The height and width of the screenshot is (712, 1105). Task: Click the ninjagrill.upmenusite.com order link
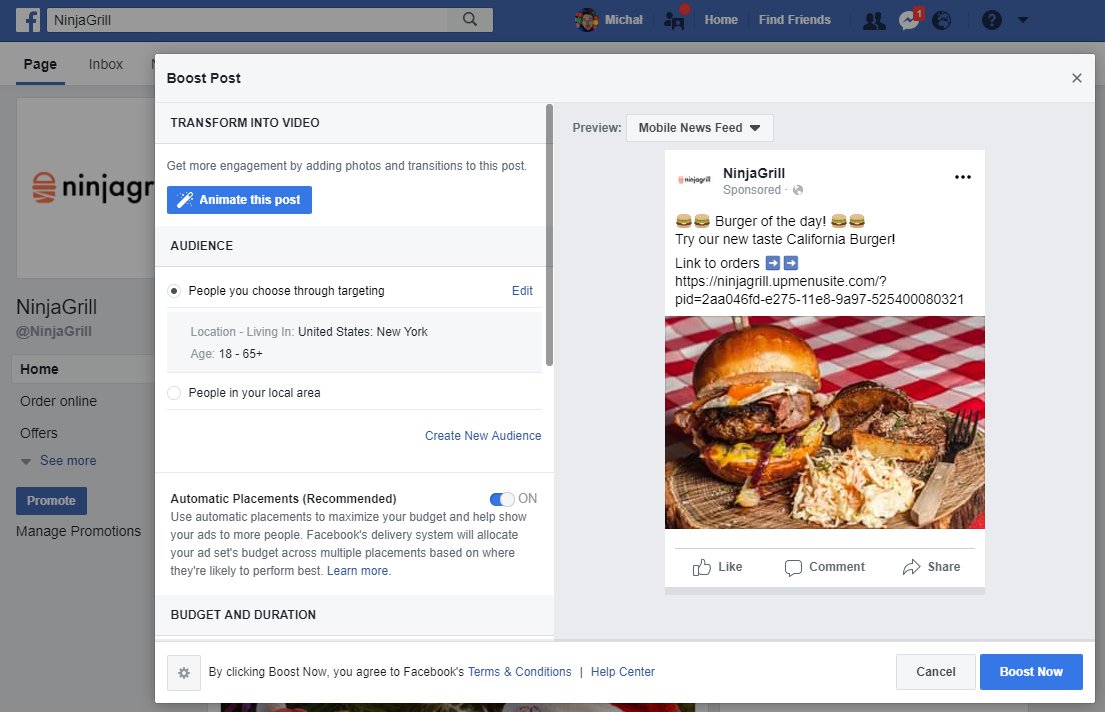(819, 290)
